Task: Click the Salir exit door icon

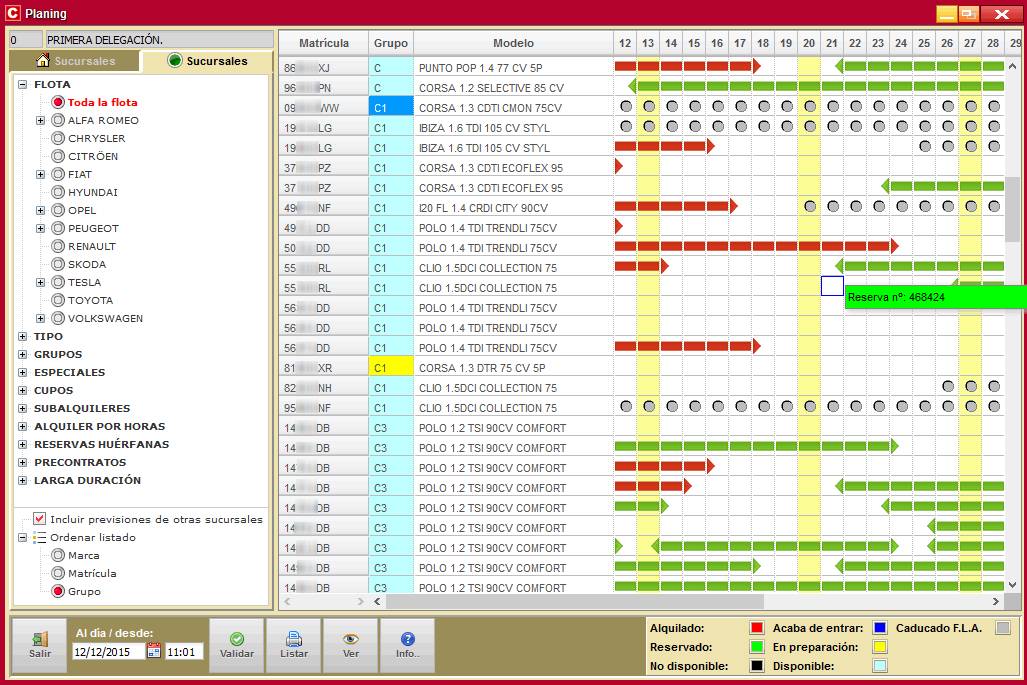Action: 40,639
